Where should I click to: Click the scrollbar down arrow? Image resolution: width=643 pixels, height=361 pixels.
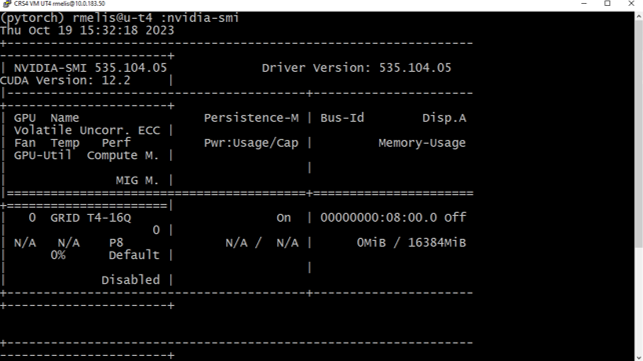point(639,357)
